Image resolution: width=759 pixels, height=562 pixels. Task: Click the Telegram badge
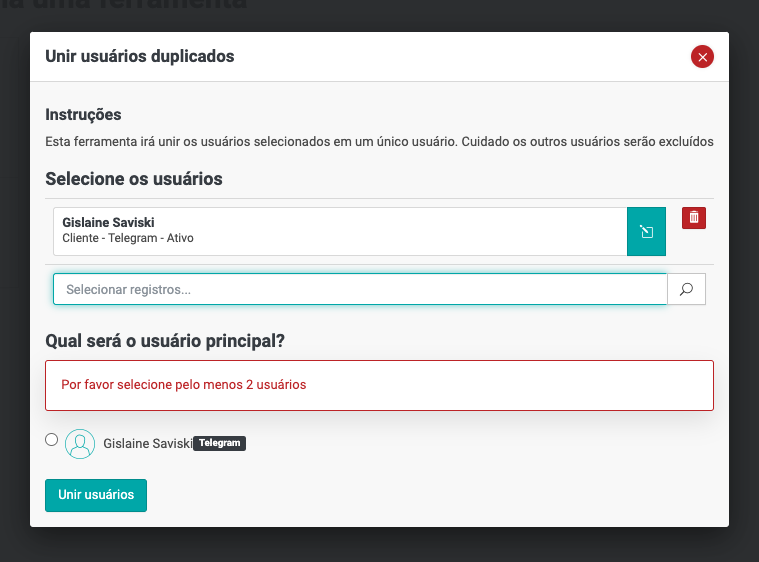(219, 443)
